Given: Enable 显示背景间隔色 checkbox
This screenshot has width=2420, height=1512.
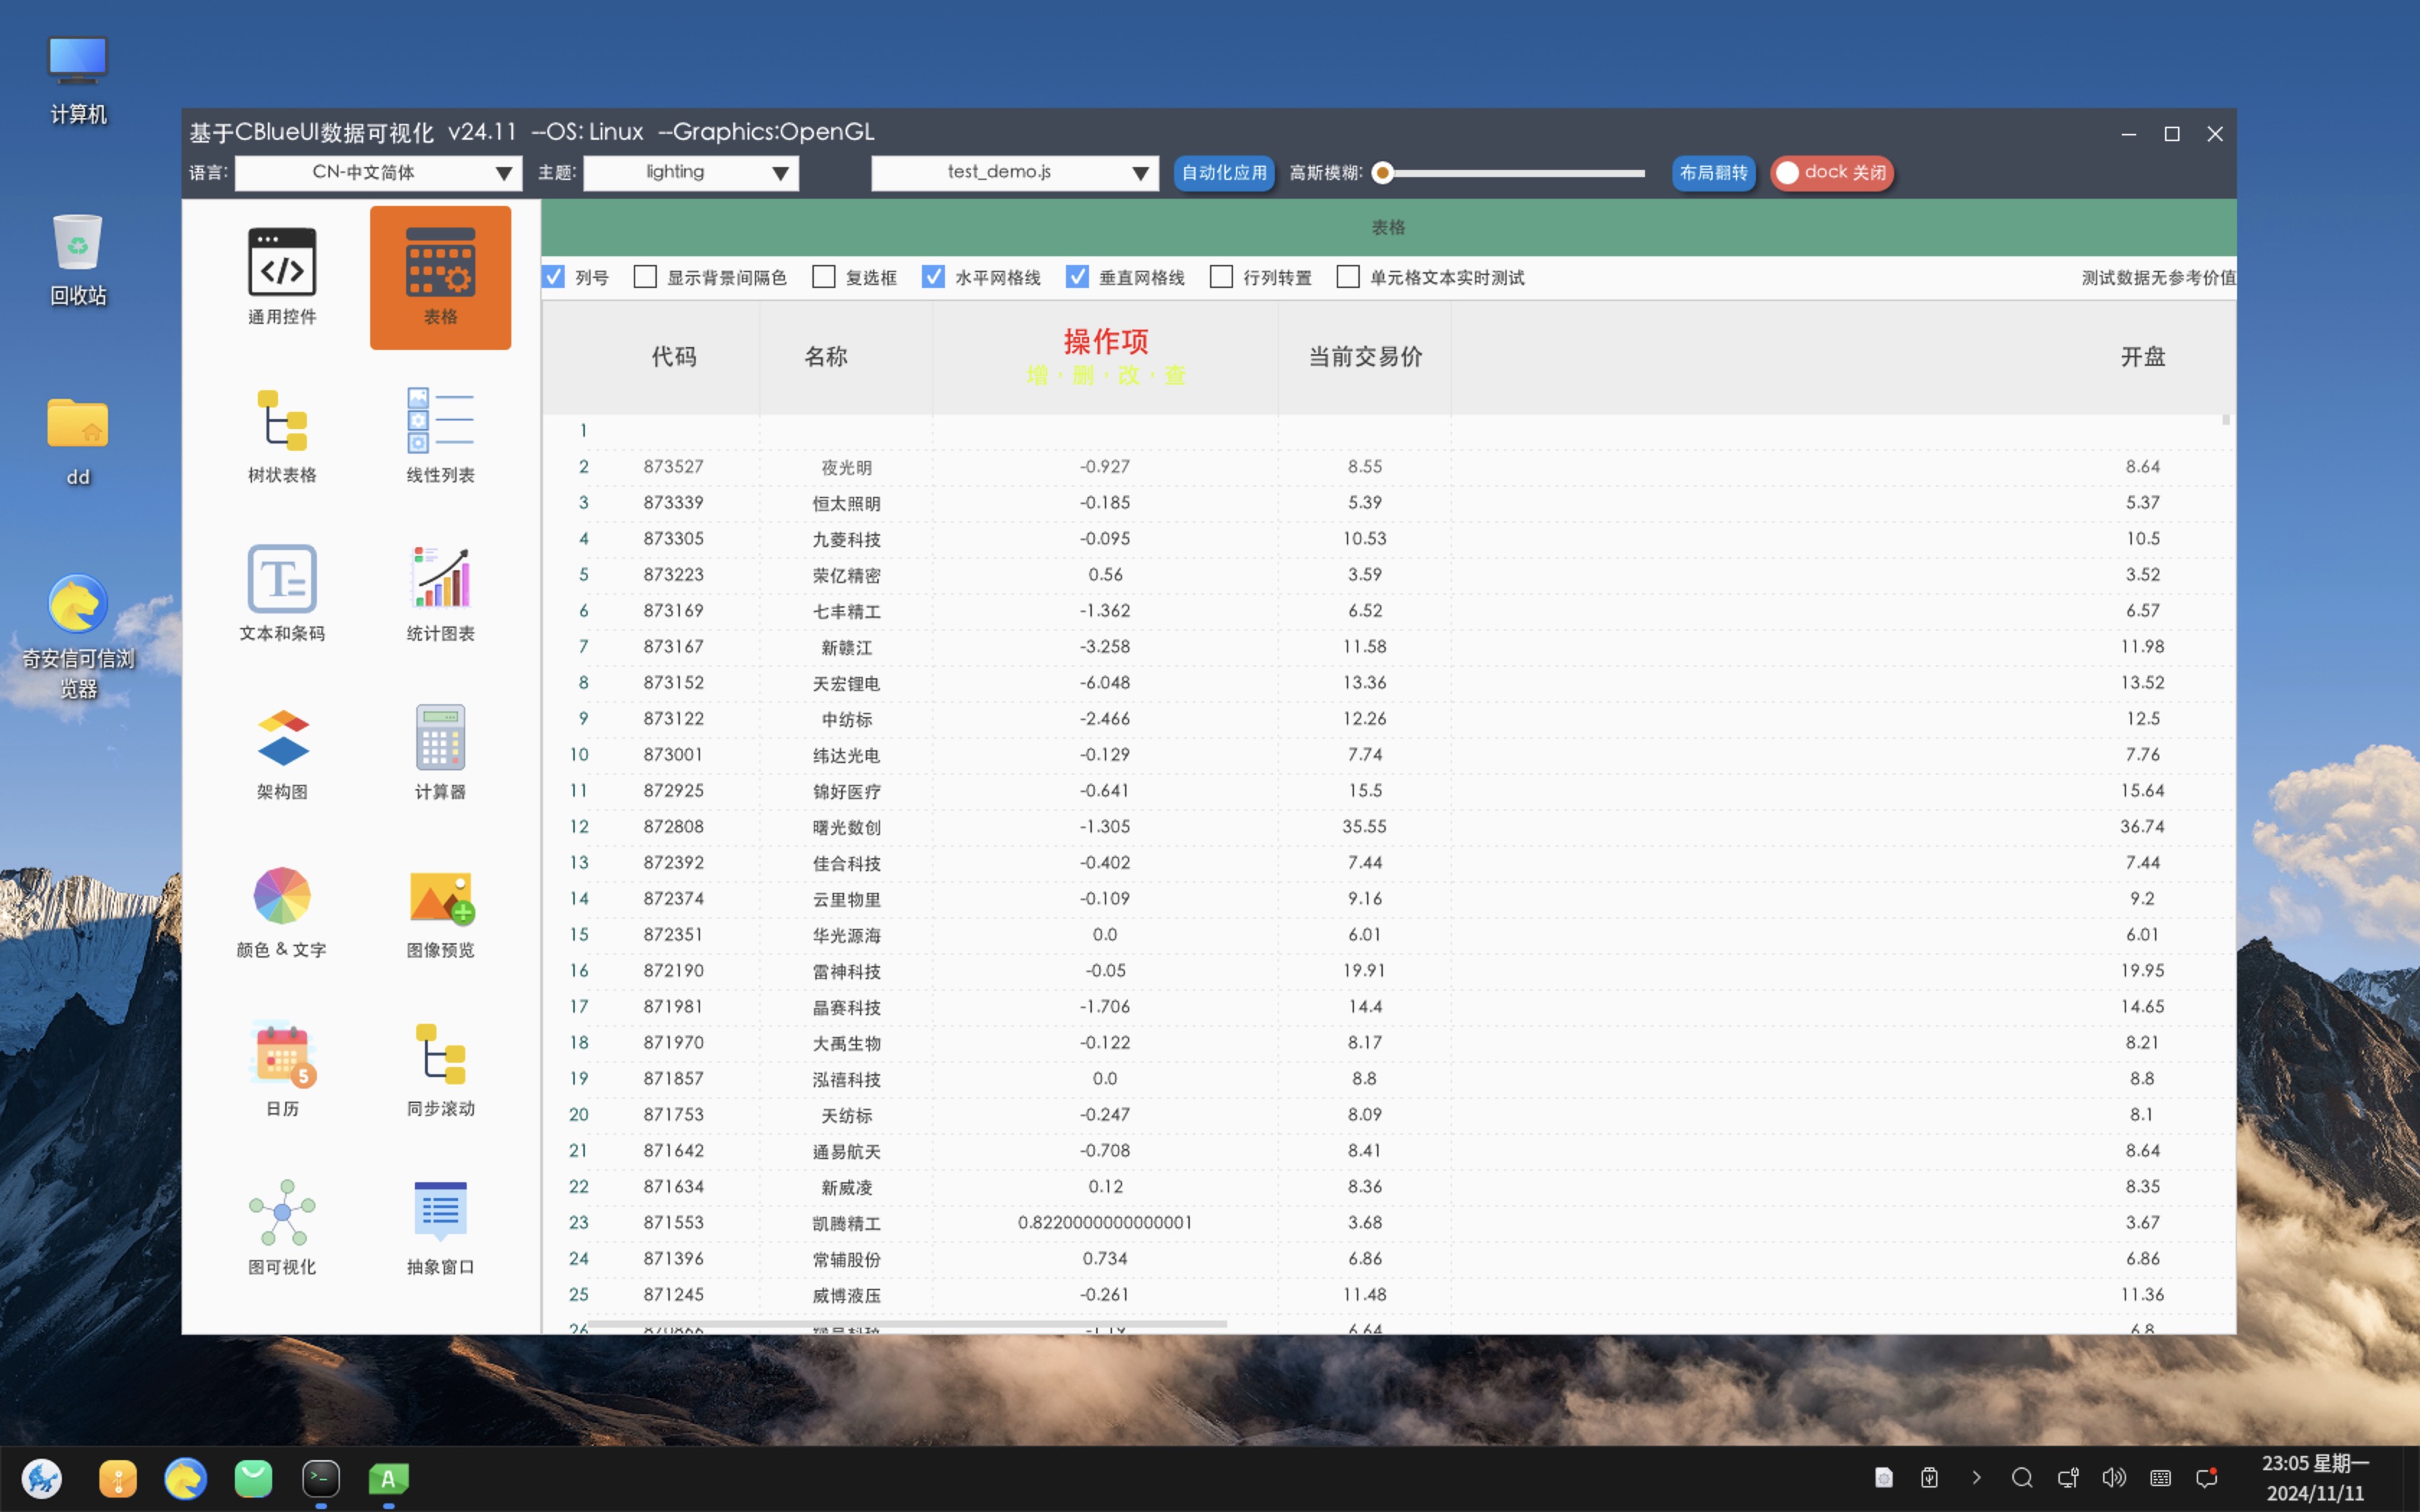Looking at the screenshot, I should [x=646, y=277].
